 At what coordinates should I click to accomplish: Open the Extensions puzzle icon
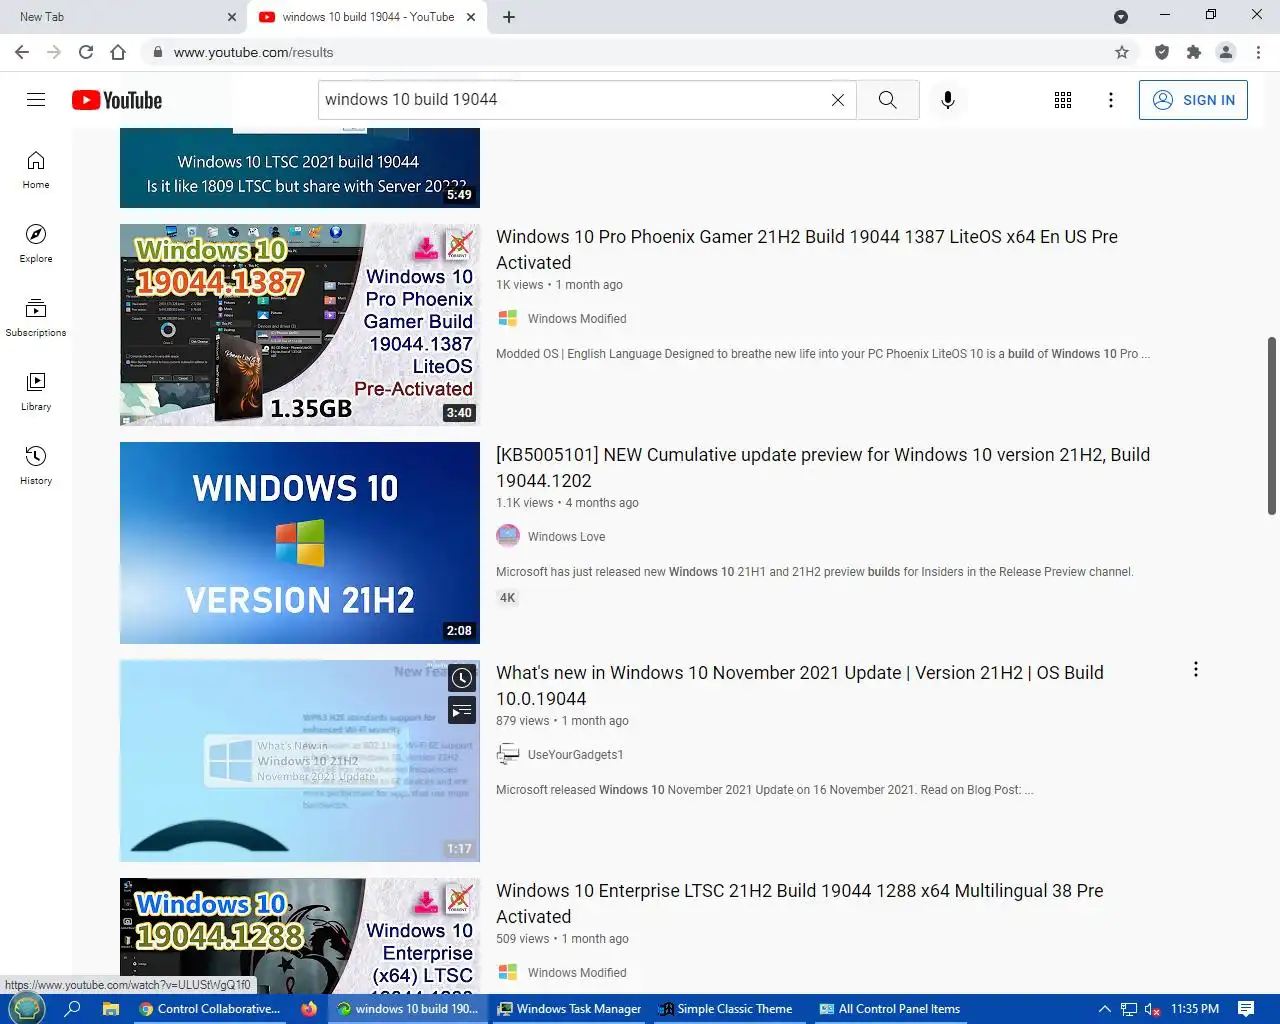click(x=1194, y=52)
